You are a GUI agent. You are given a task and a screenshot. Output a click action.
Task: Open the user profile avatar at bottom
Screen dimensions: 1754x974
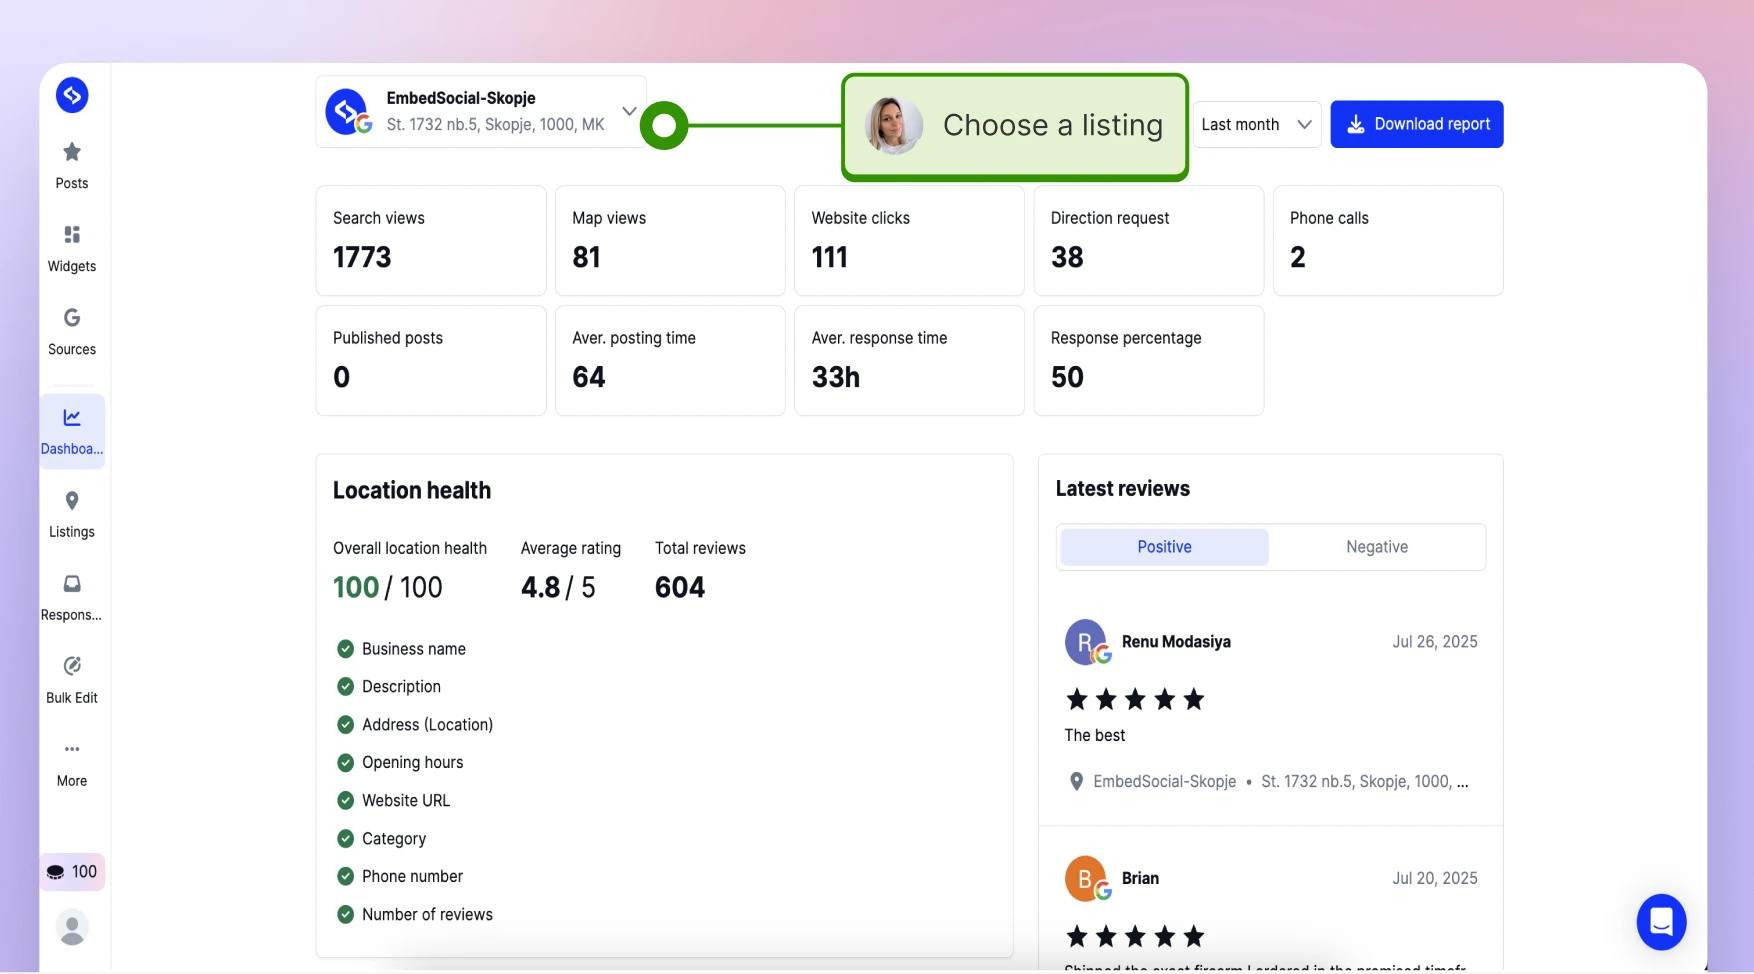72,927
